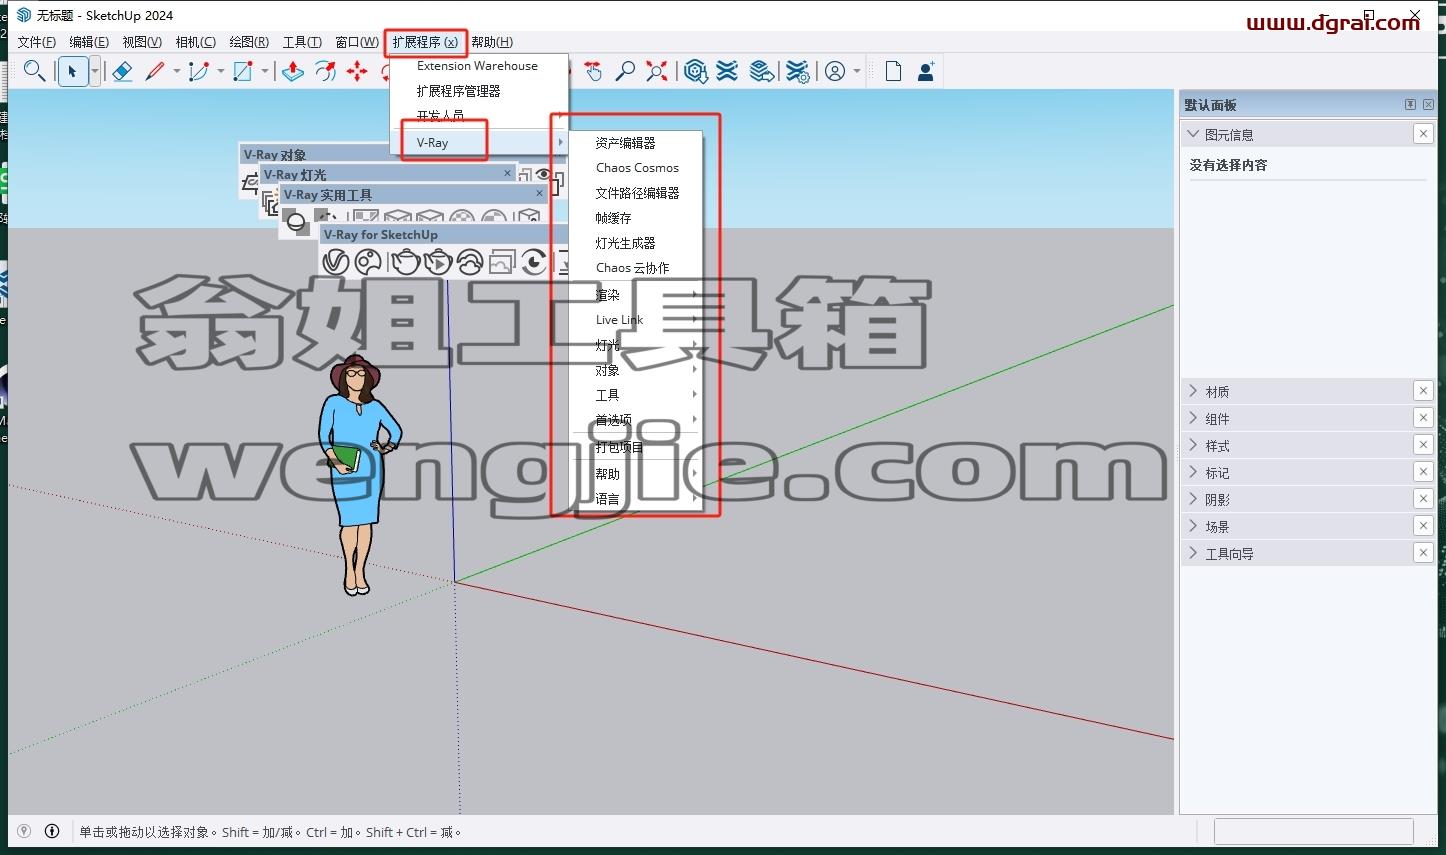Expand the 组件 panel section
Viewport: 1446px width, 855px height.
point(1193,418)
